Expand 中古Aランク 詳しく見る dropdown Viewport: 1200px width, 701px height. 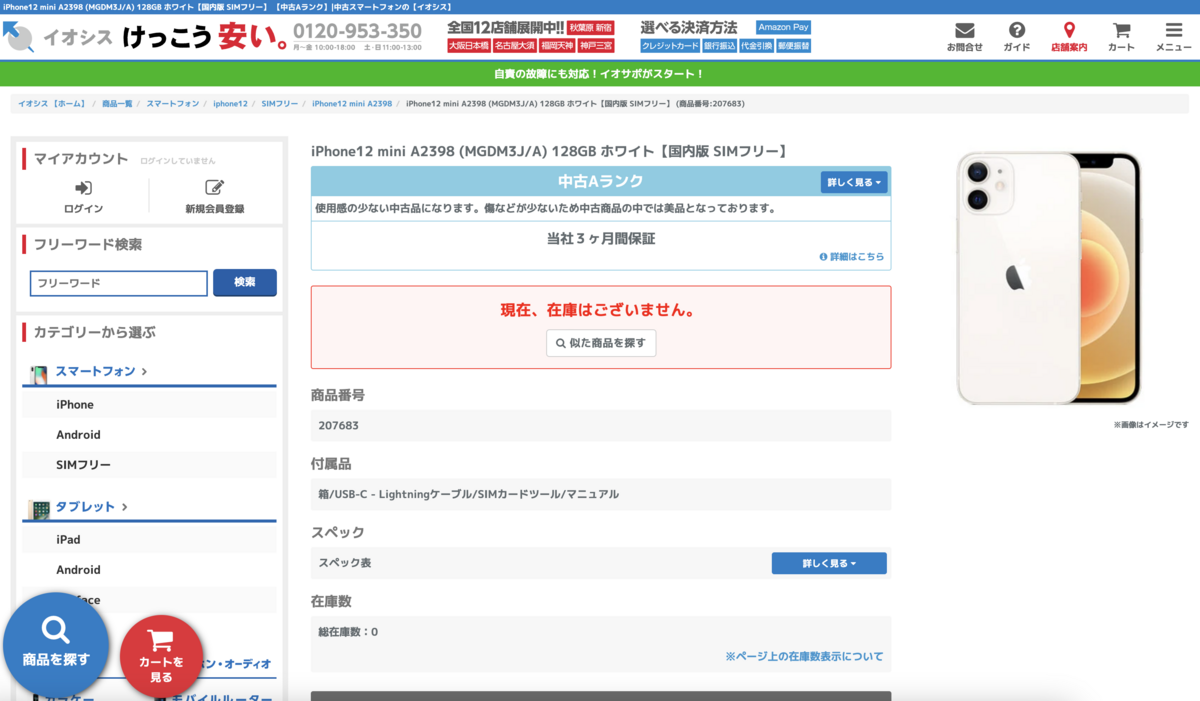tap(854, 182)
